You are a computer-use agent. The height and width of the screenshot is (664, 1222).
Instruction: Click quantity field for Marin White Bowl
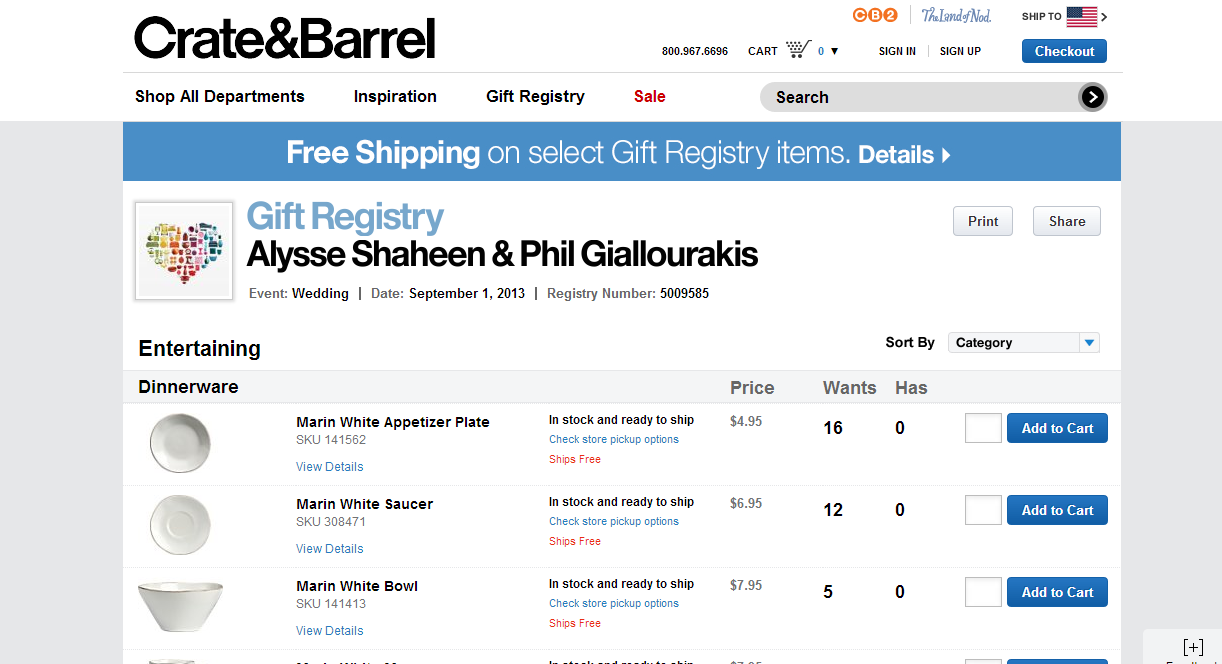(x=983, y=592)
